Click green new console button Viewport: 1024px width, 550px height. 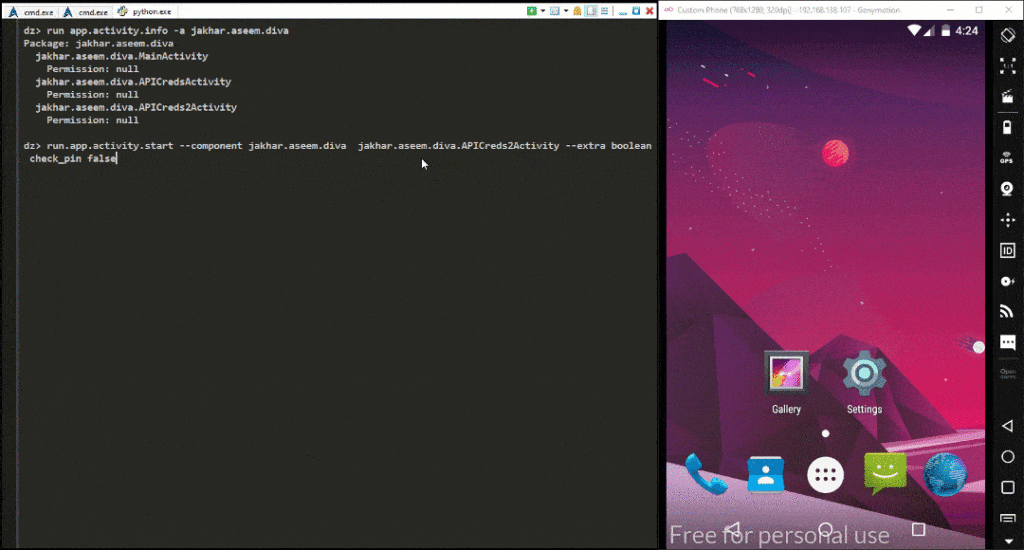click(x=532, y=11)
